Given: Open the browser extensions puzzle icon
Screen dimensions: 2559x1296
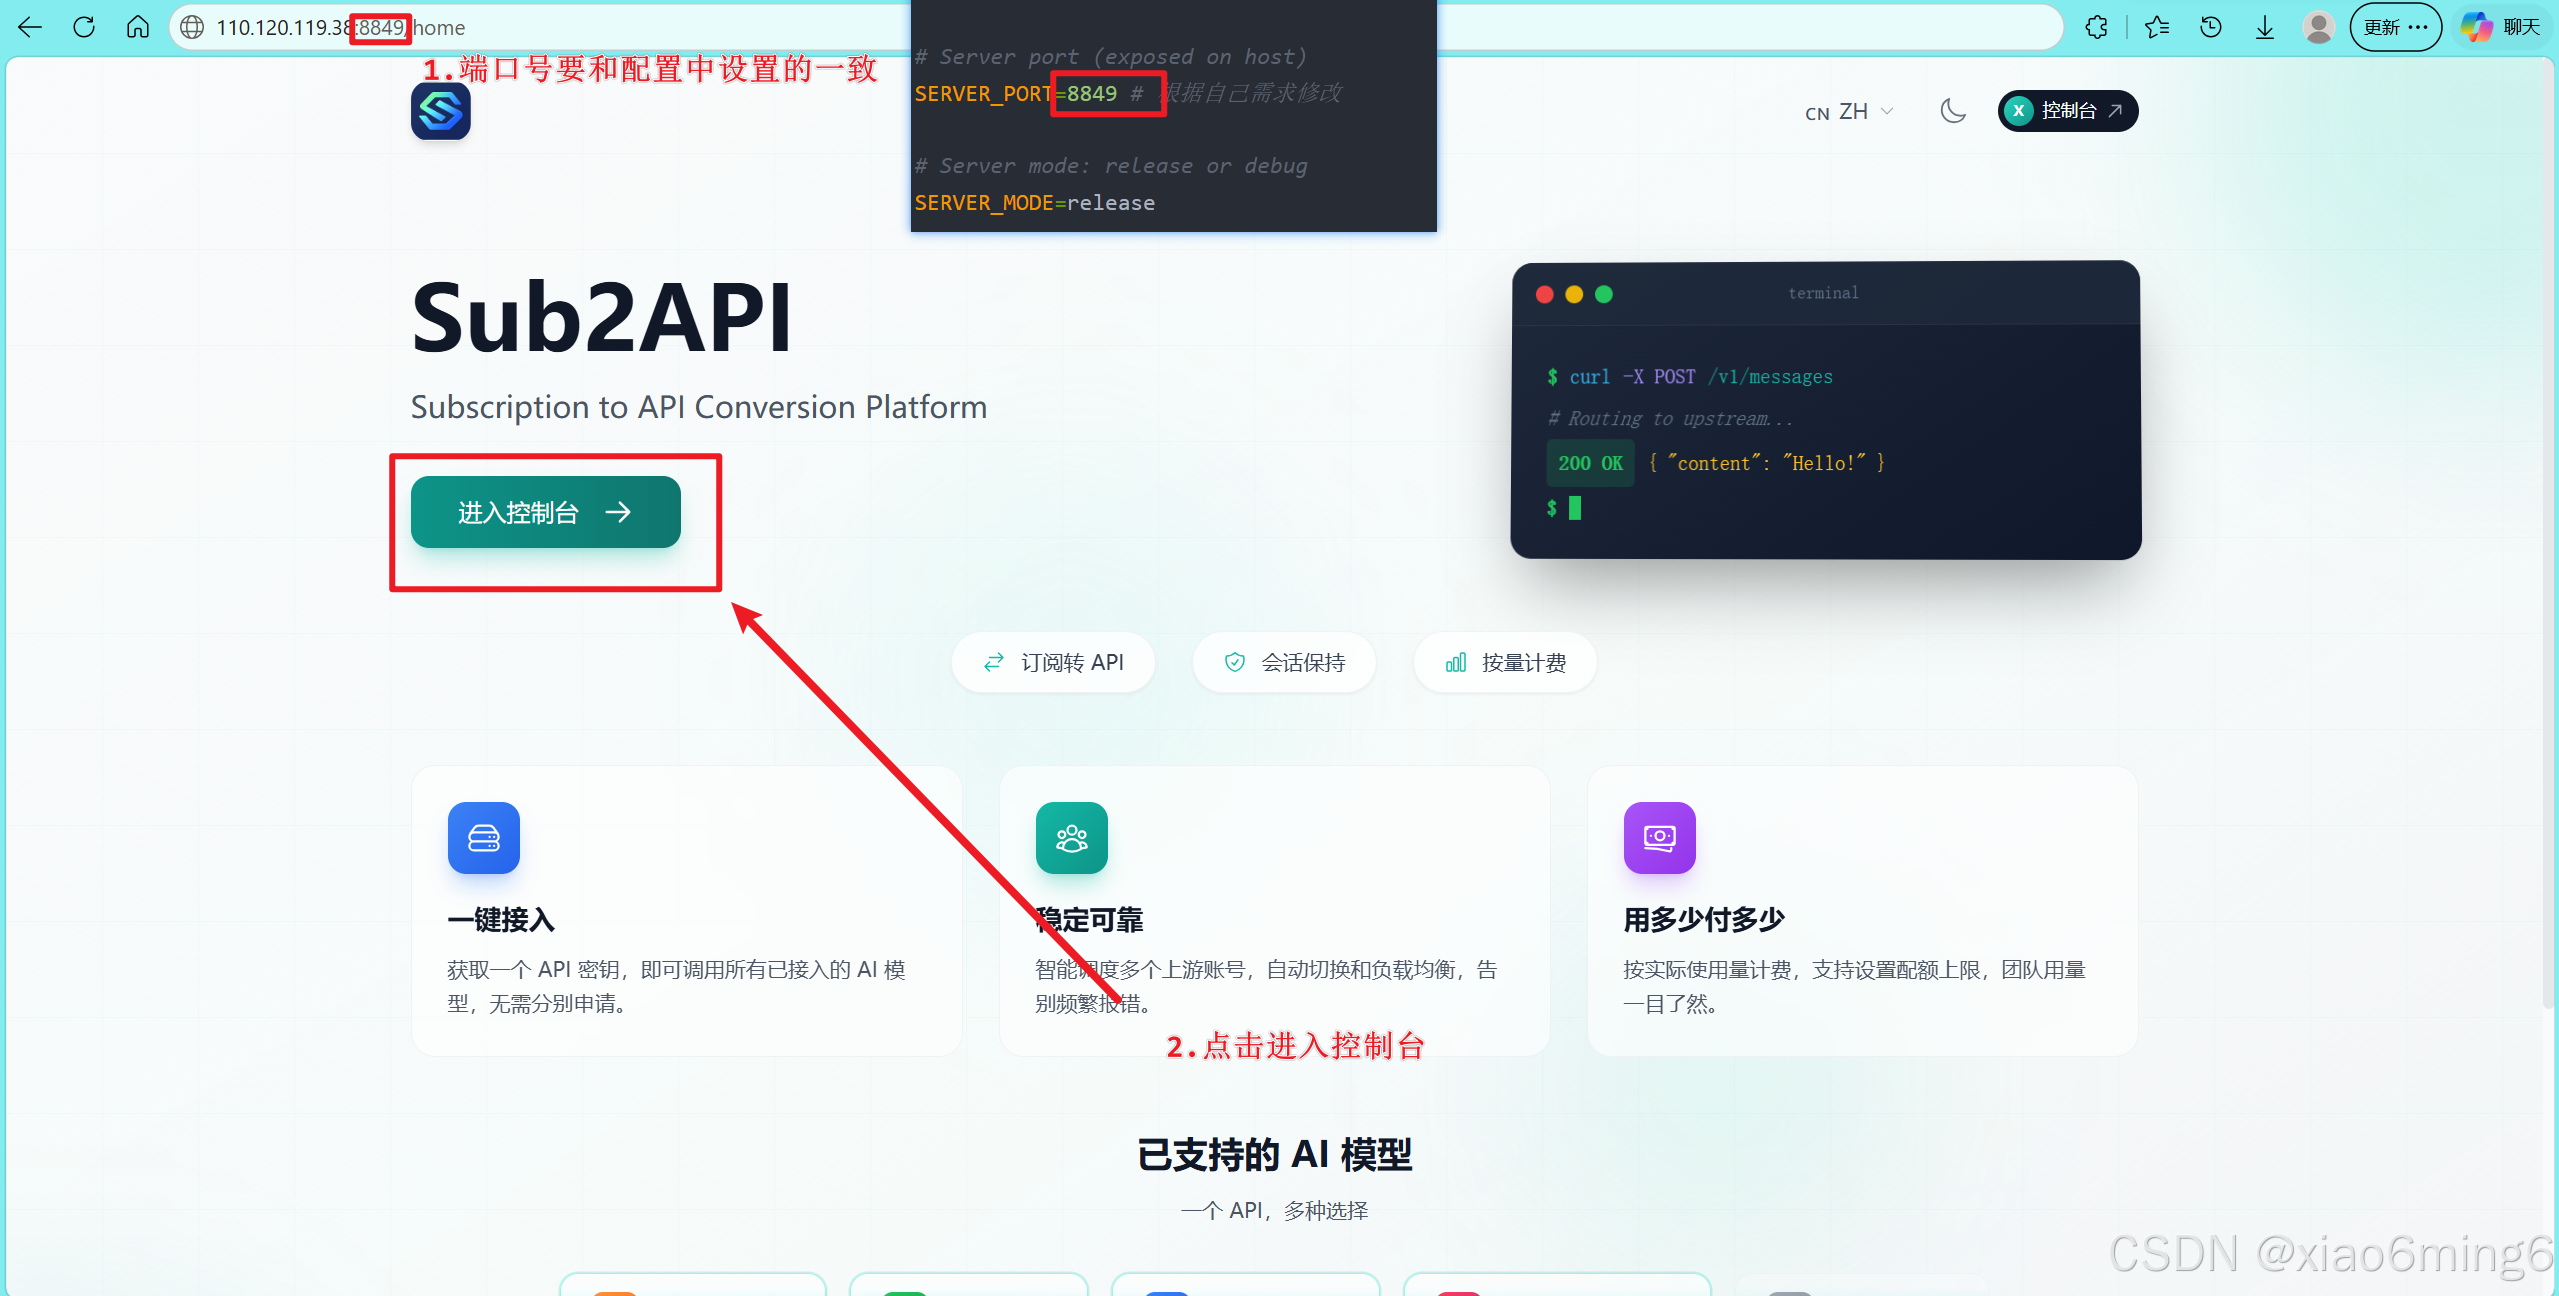Looking at the screenshot, I should (x=2097, y=27).
